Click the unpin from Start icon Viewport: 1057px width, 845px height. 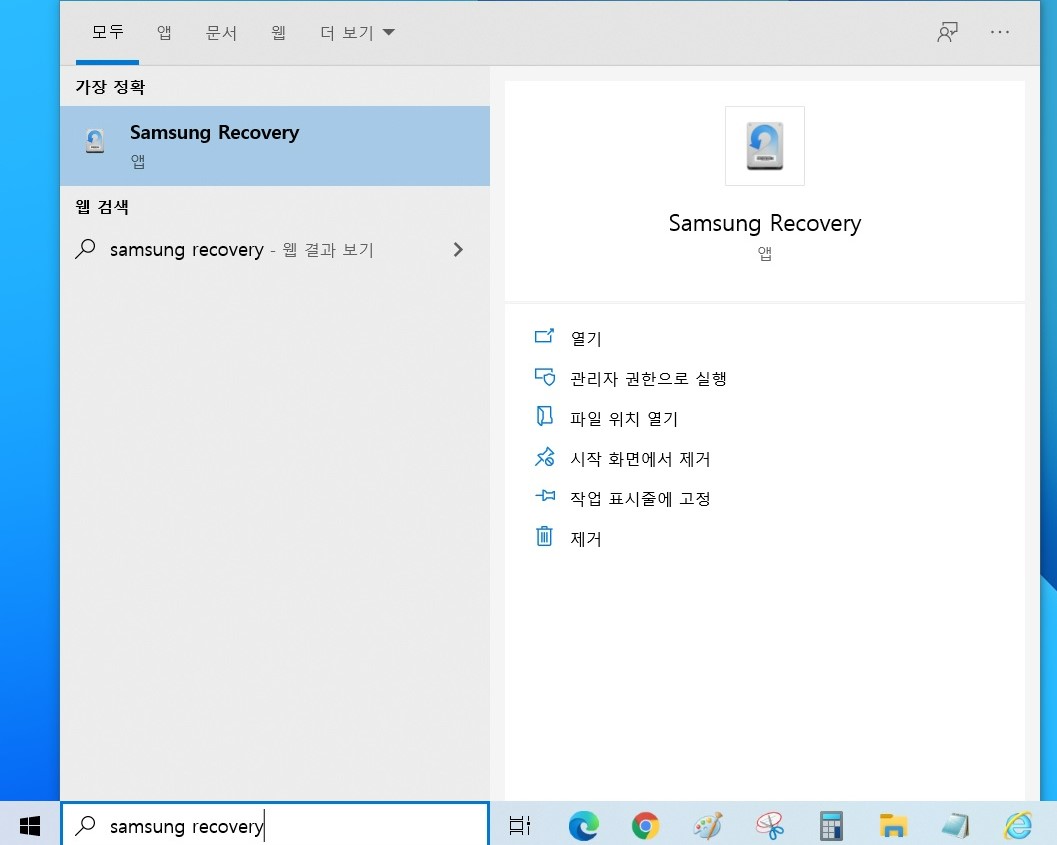(x=544, y=457)
